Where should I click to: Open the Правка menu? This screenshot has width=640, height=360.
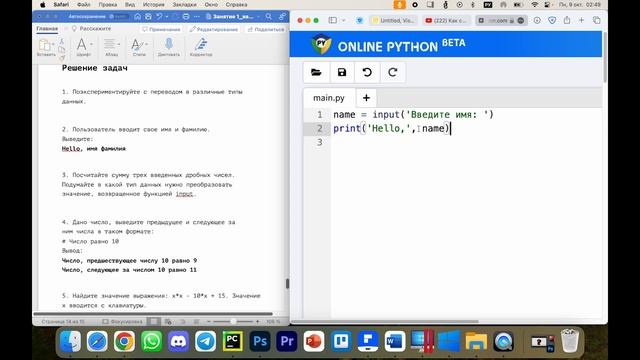pos(108,4)
